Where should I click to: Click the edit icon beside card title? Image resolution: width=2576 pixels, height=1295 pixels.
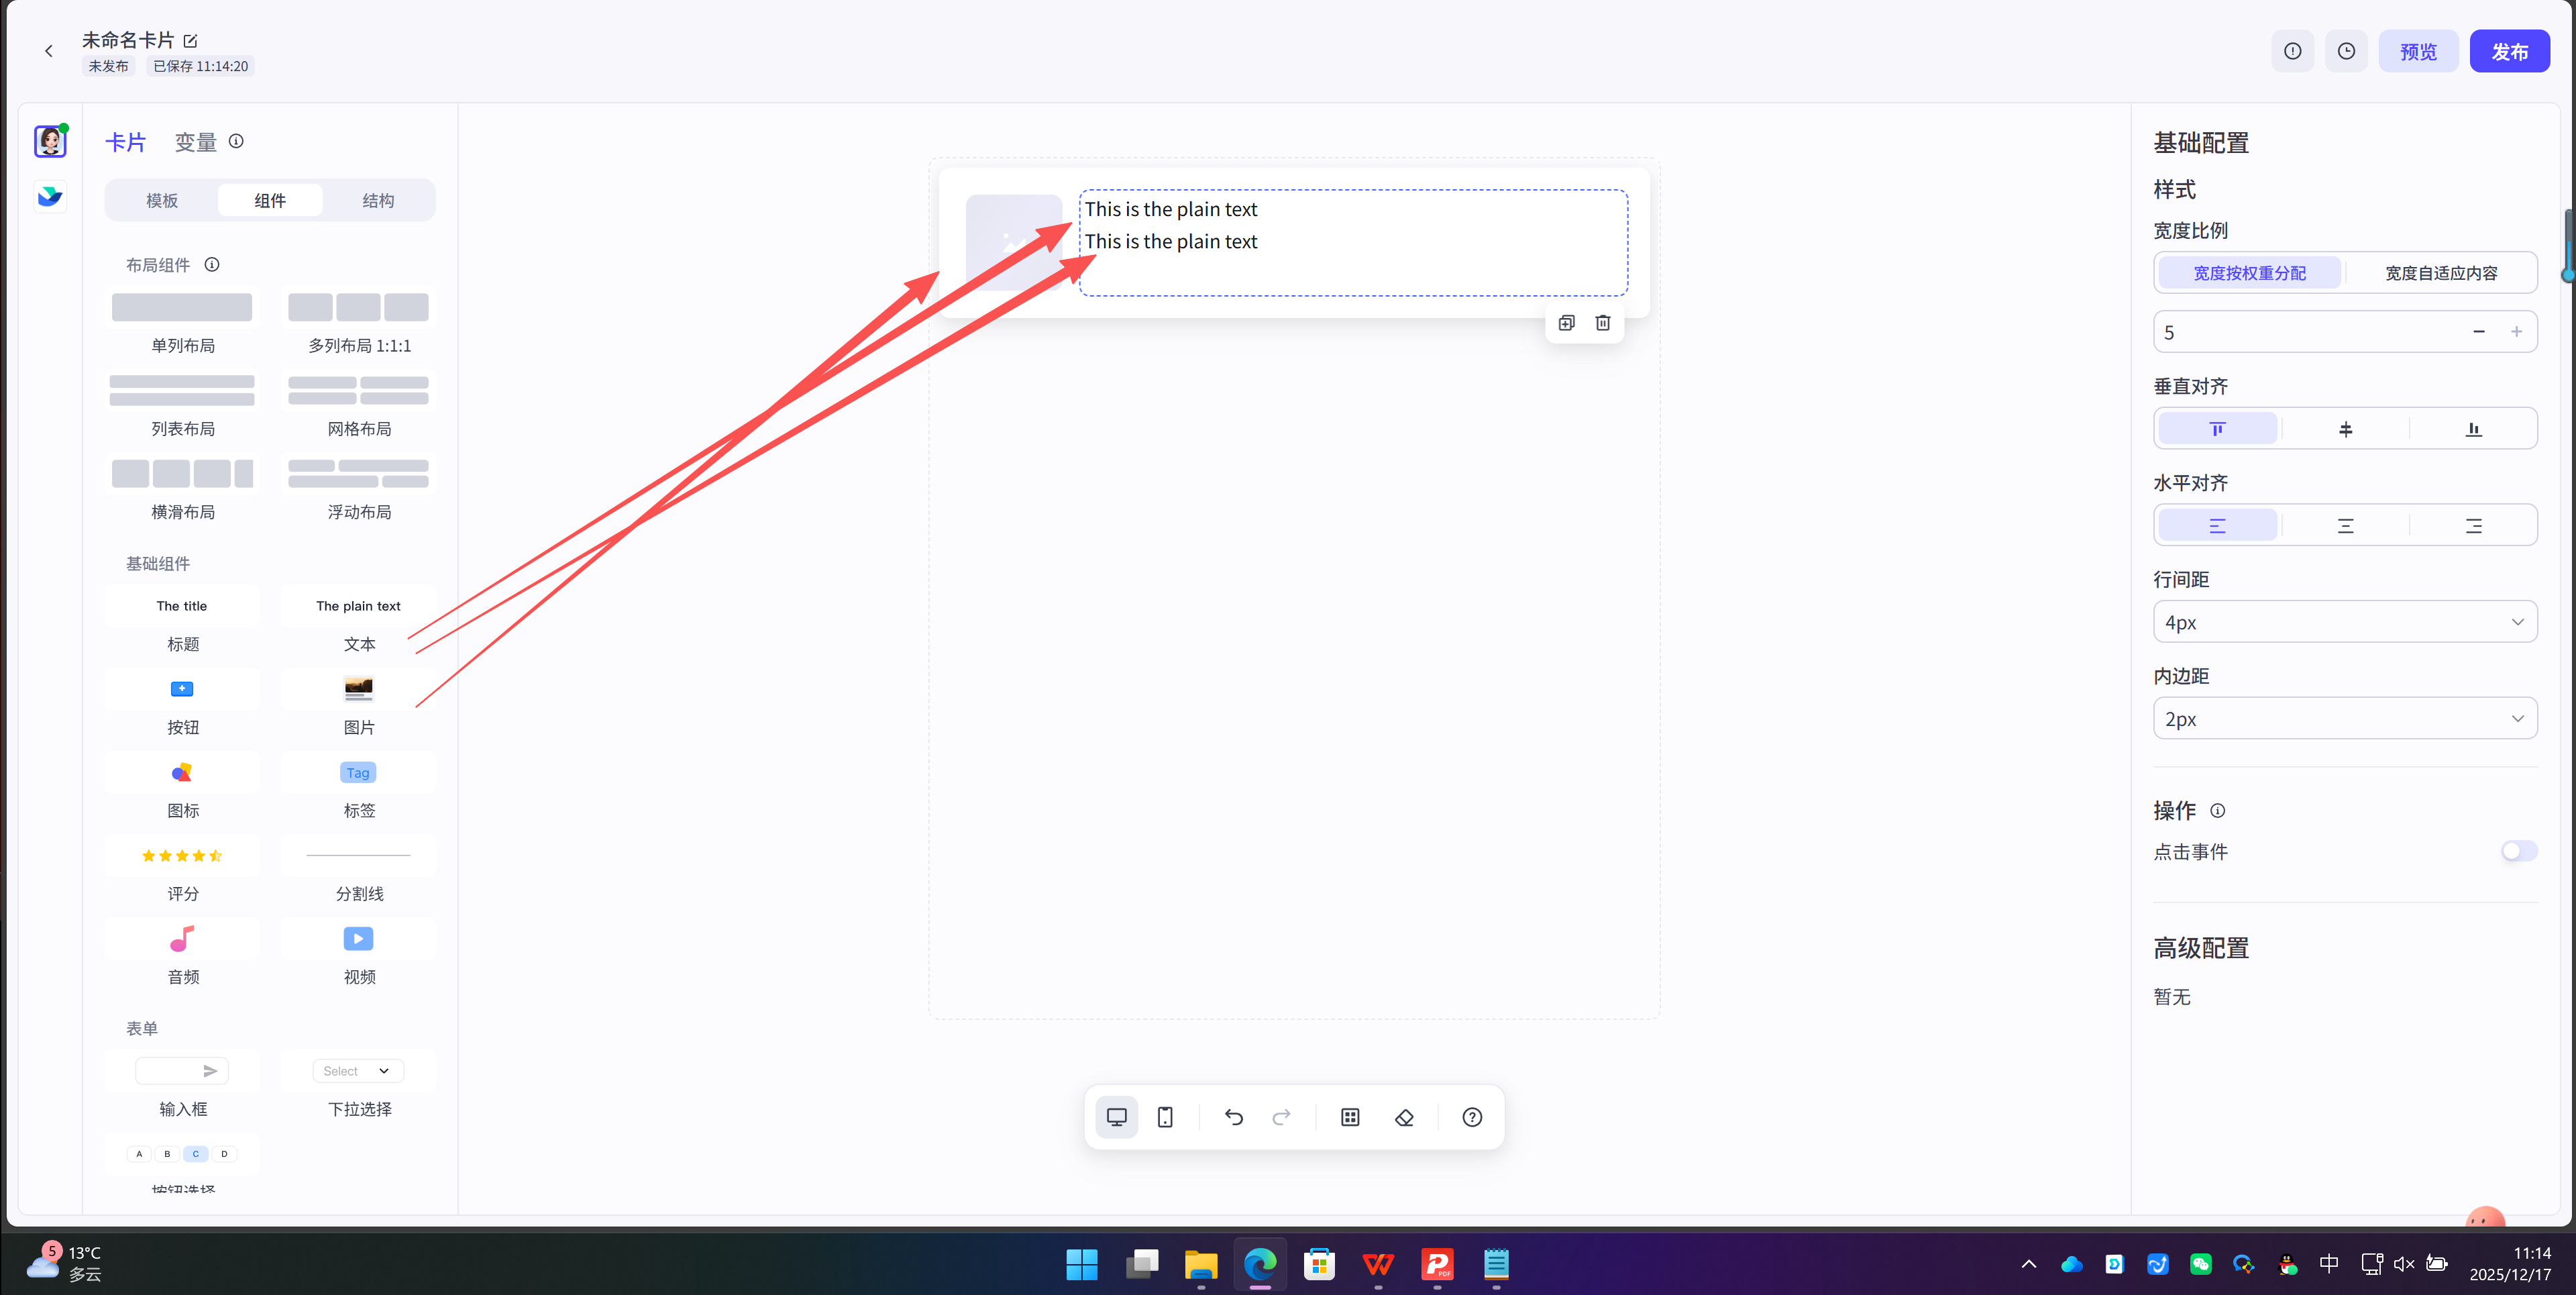coord(191,41)
